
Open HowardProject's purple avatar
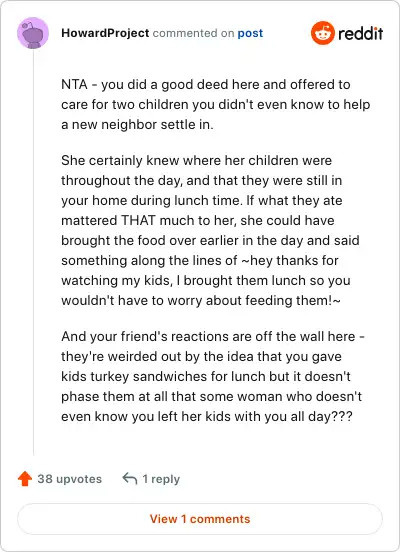coord(33,33)
